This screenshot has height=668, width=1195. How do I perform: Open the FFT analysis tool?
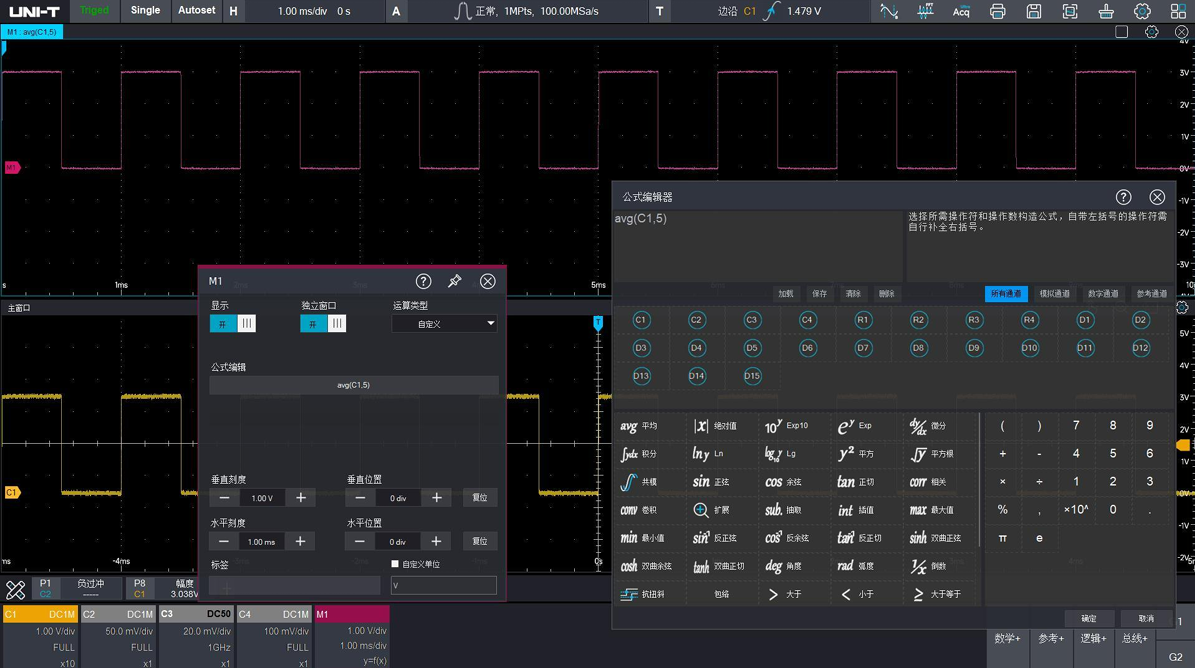pyautogui.click(x=925, y=12)
